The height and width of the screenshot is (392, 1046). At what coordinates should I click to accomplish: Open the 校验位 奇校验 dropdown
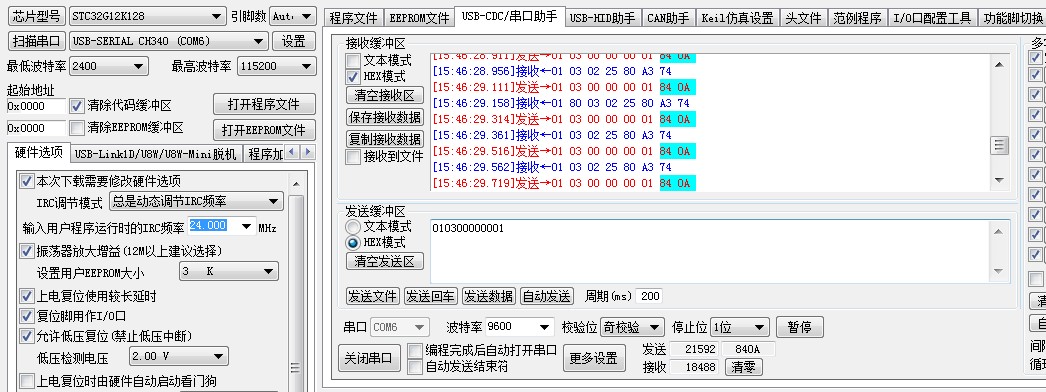click(x=632, y=327)
